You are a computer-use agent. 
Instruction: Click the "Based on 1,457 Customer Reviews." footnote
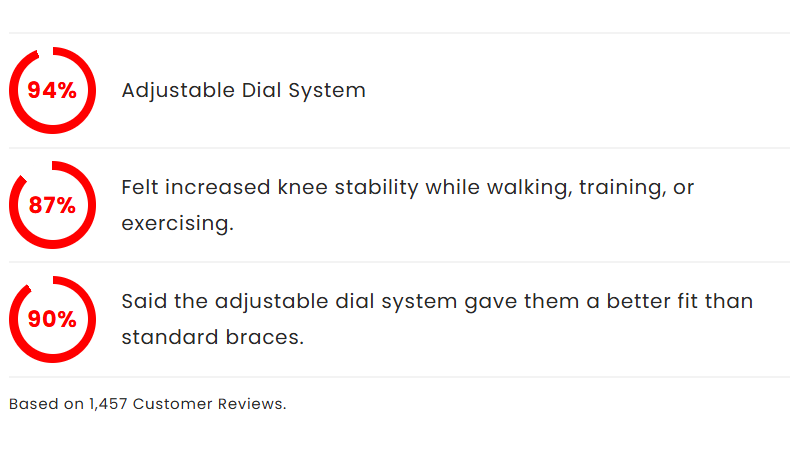[147, 404]
